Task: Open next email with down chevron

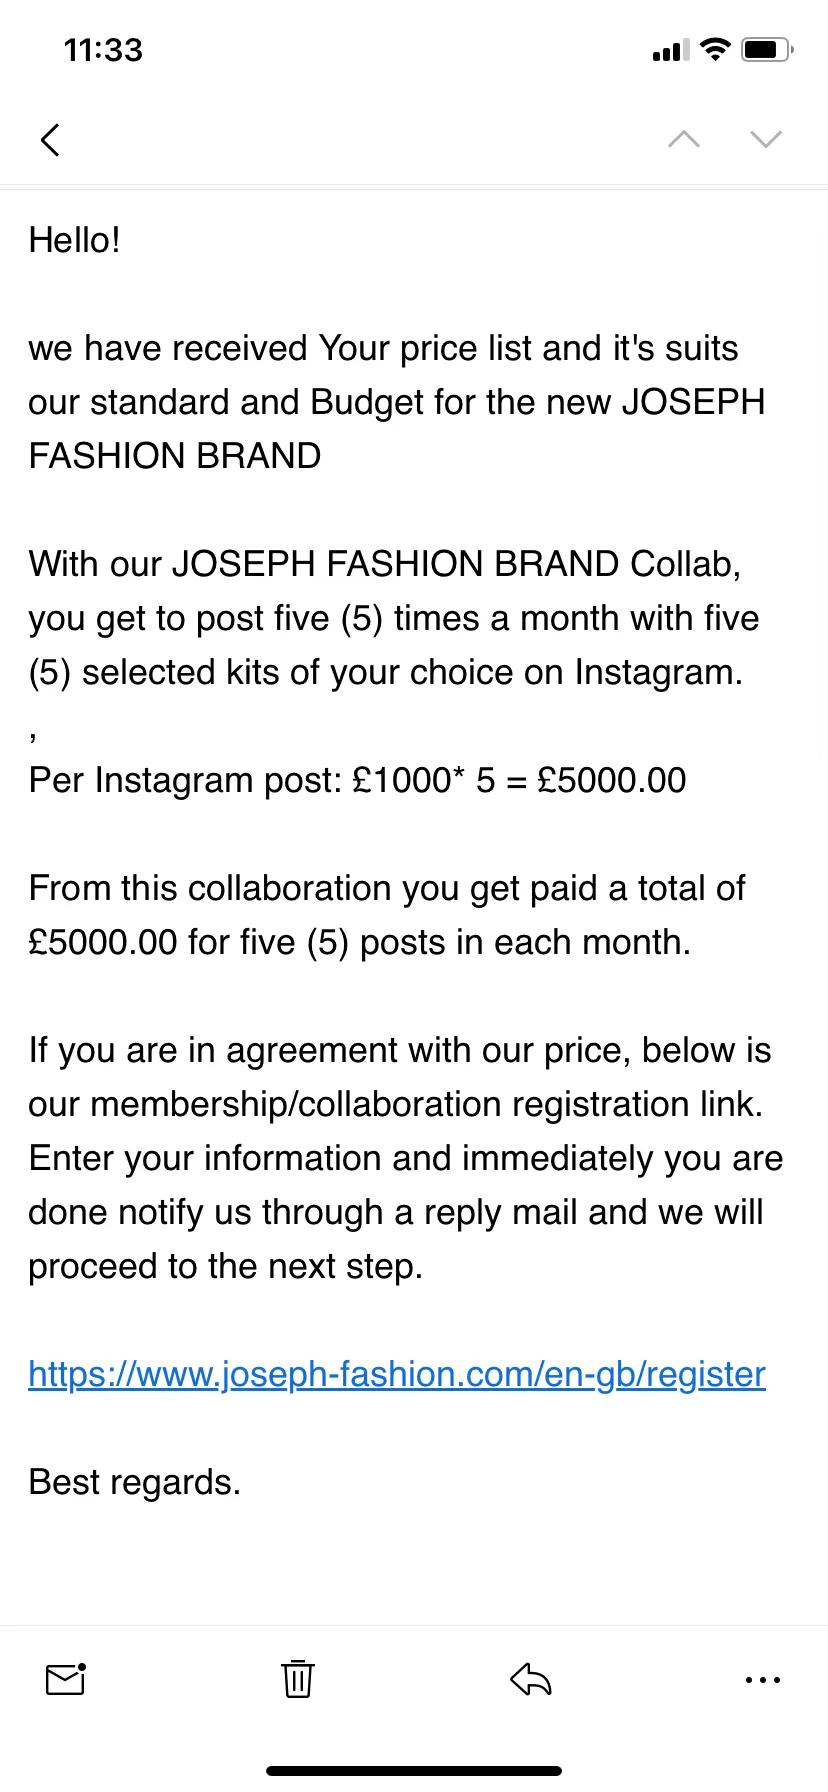Action: coord(766,138)
